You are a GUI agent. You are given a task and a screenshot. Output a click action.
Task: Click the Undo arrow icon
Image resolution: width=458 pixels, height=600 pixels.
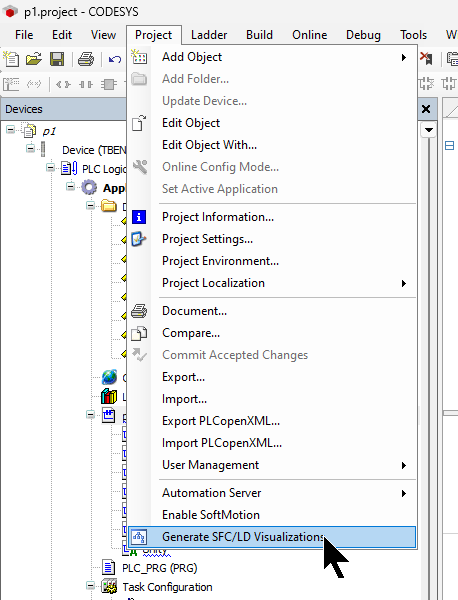tap(115, 59)
